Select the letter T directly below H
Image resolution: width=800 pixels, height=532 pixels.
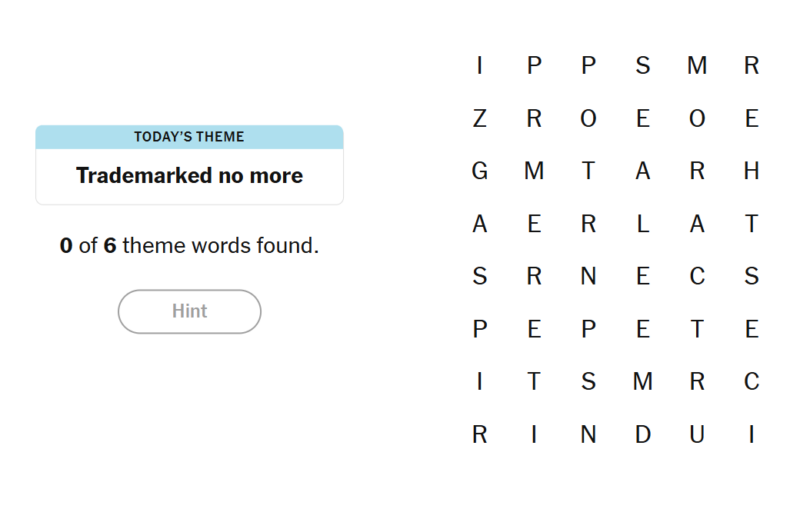(x=752, y=224)
